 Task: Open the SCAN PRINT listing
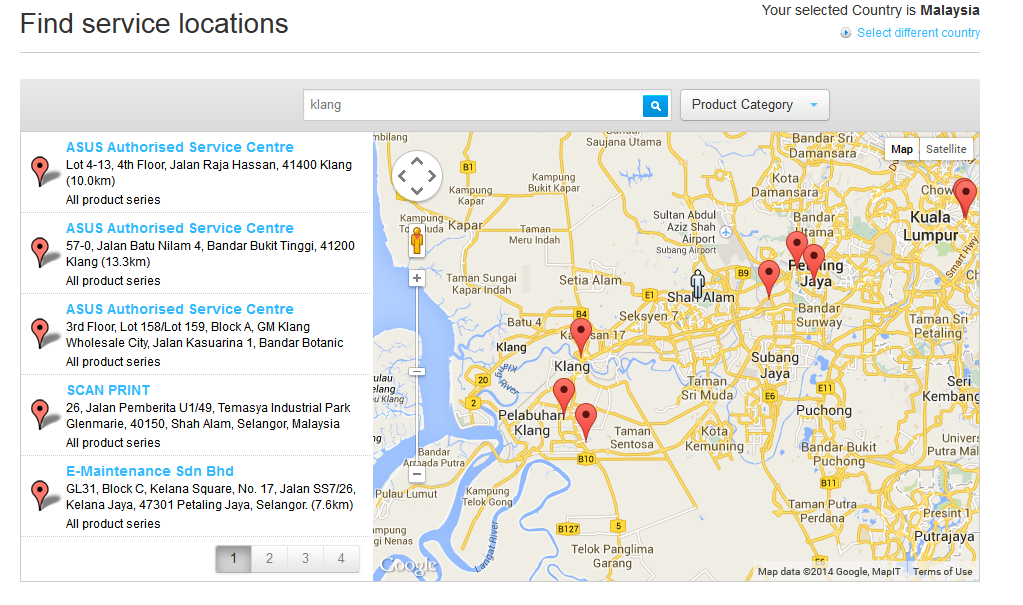click(108, 390)
